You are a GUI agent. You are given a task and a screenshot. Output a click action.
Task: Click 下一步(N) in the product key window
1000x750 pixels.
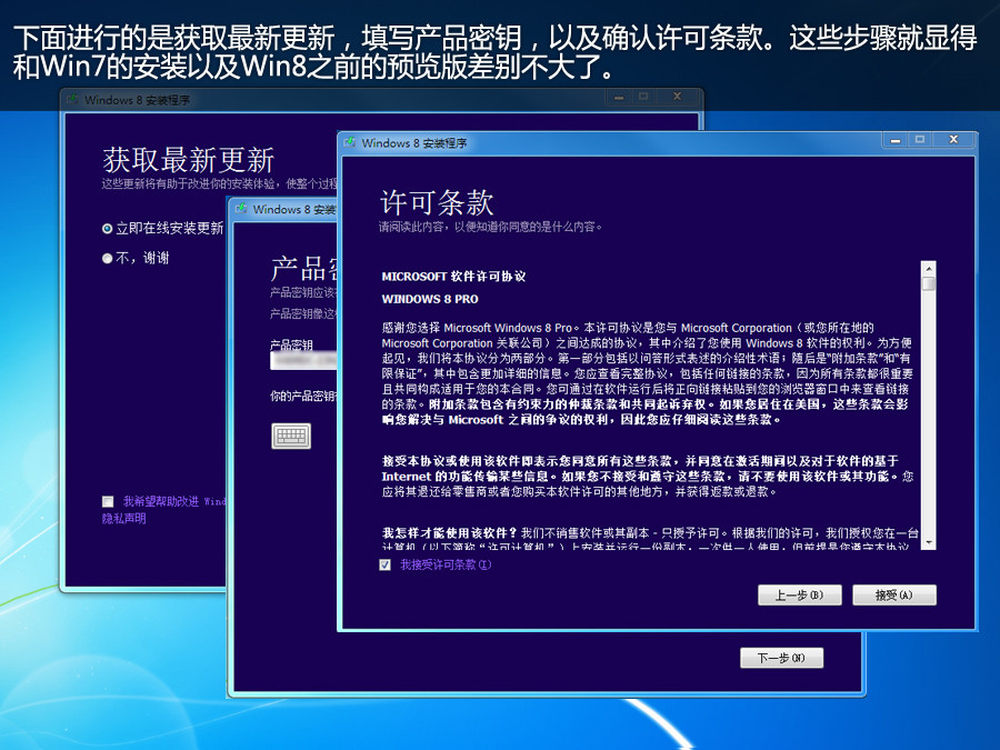click(x=782, y=658)
